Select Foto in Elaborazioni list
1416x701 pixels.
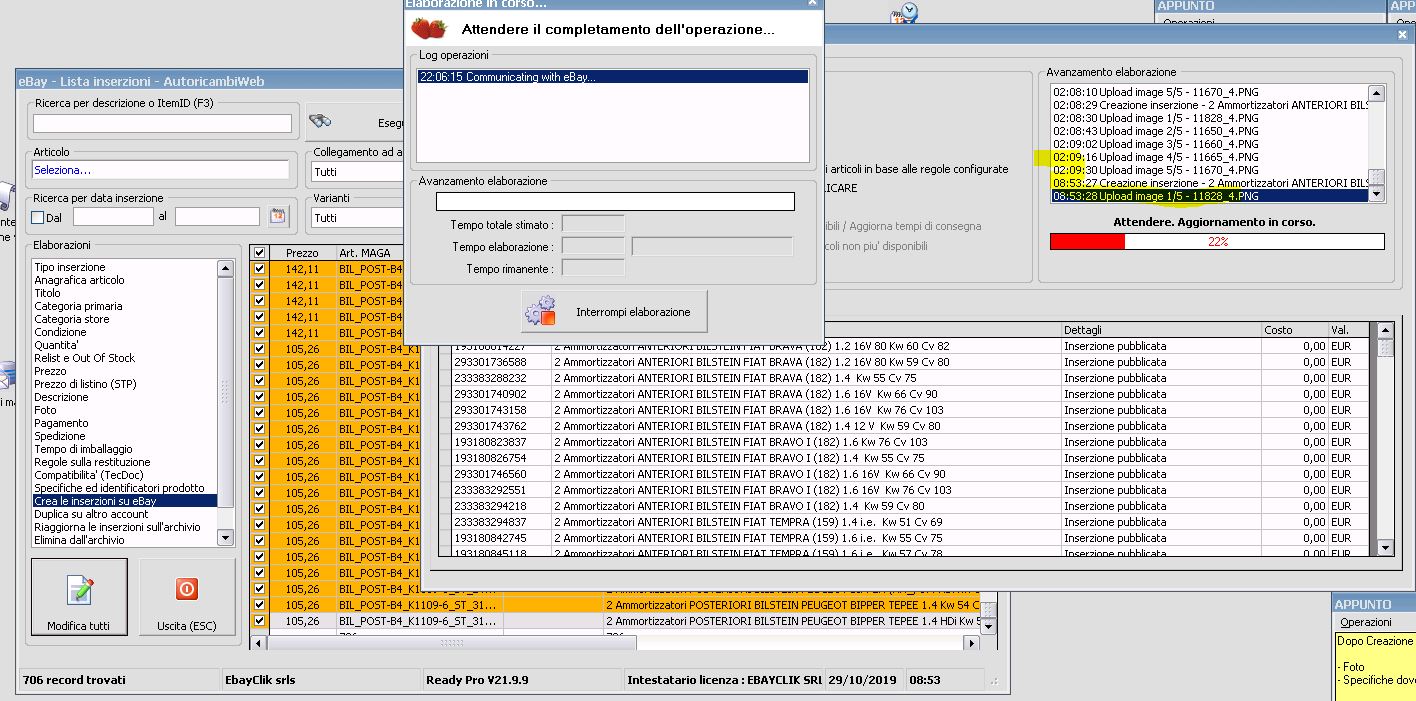pos(46,410)
